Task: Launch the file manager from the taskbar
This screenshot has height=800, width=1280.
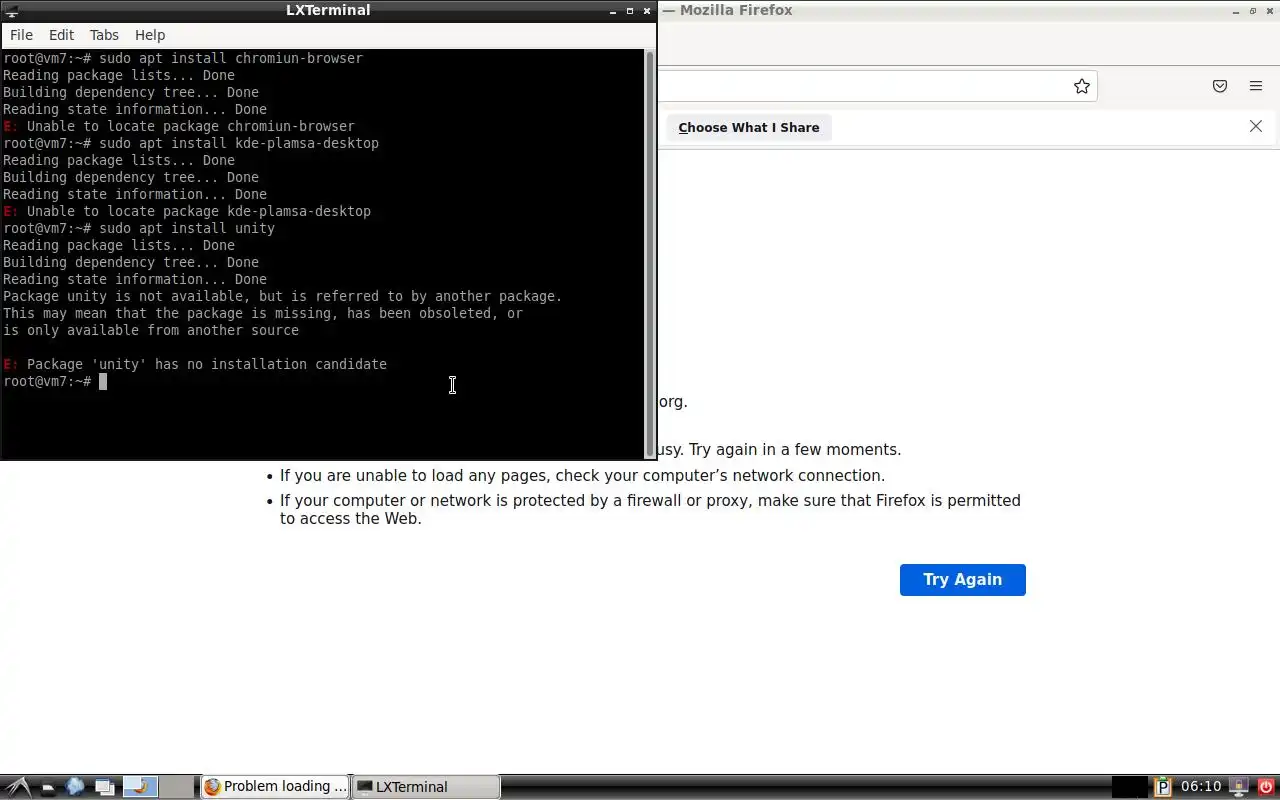Action: (48, 787)
